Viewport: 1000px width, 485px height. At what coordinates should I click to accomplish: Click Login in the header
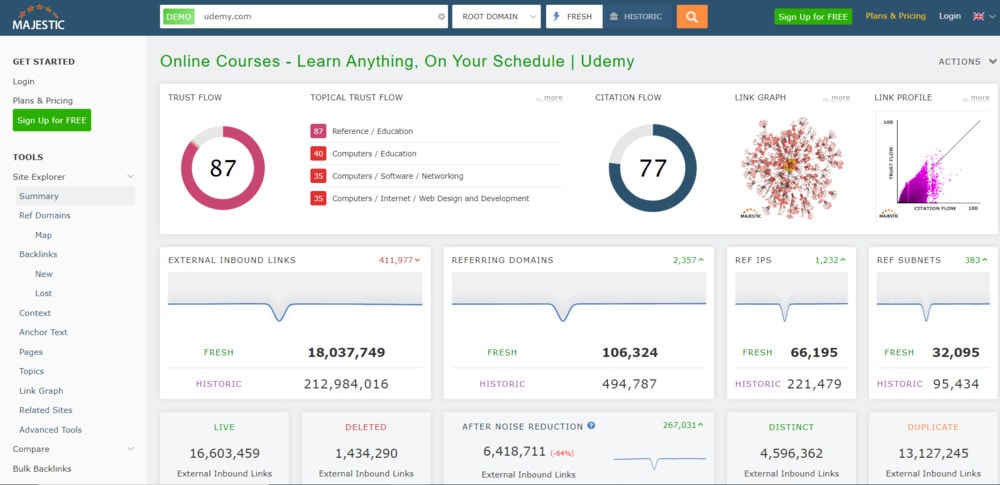pos(950,16)
